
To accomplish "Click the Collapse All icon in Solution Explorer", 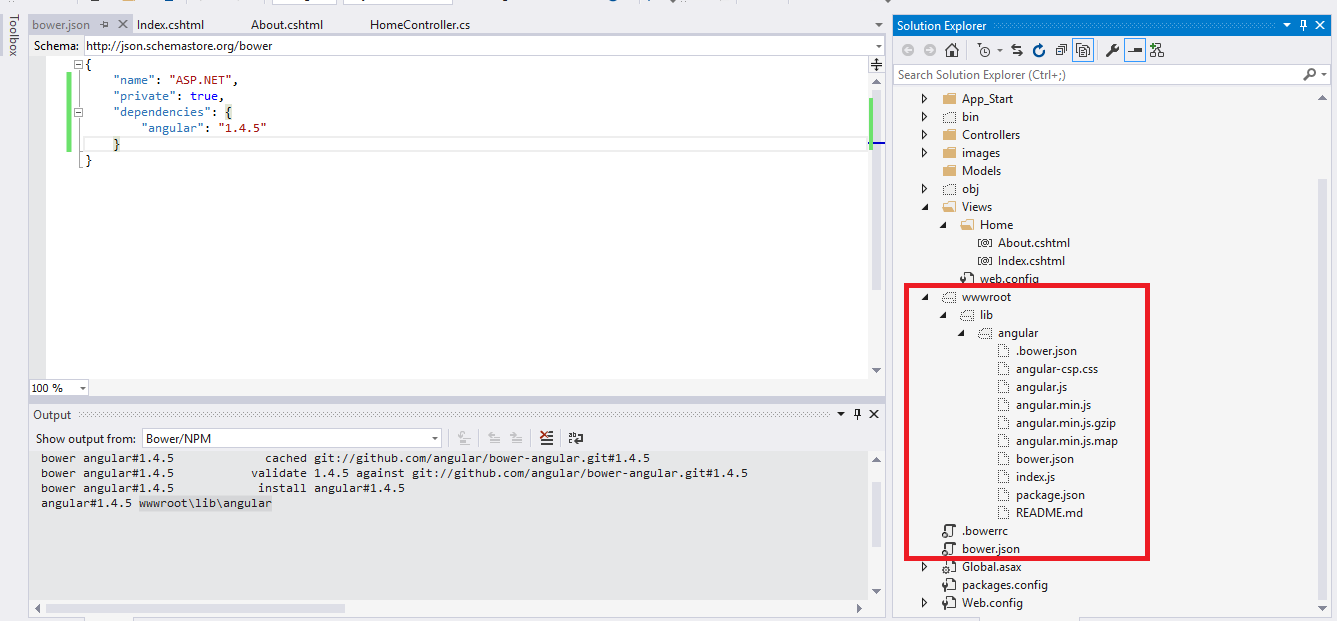I will click(x=1060, y=51).
